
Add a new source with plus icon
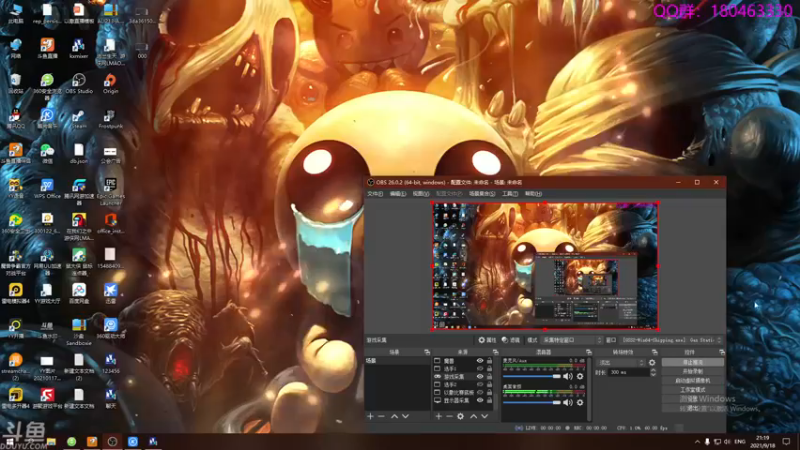[x=438, y=416]
